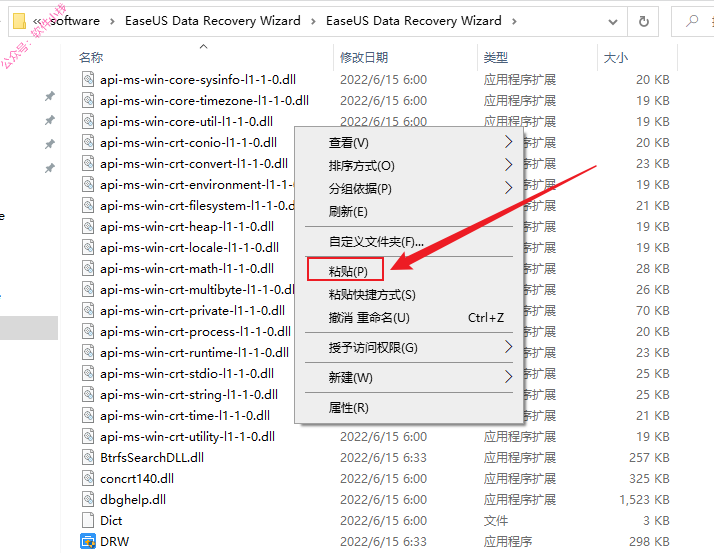Click the api-ms-win-crt-math dll file icon
714x554 pixels.
pos(88,269)
